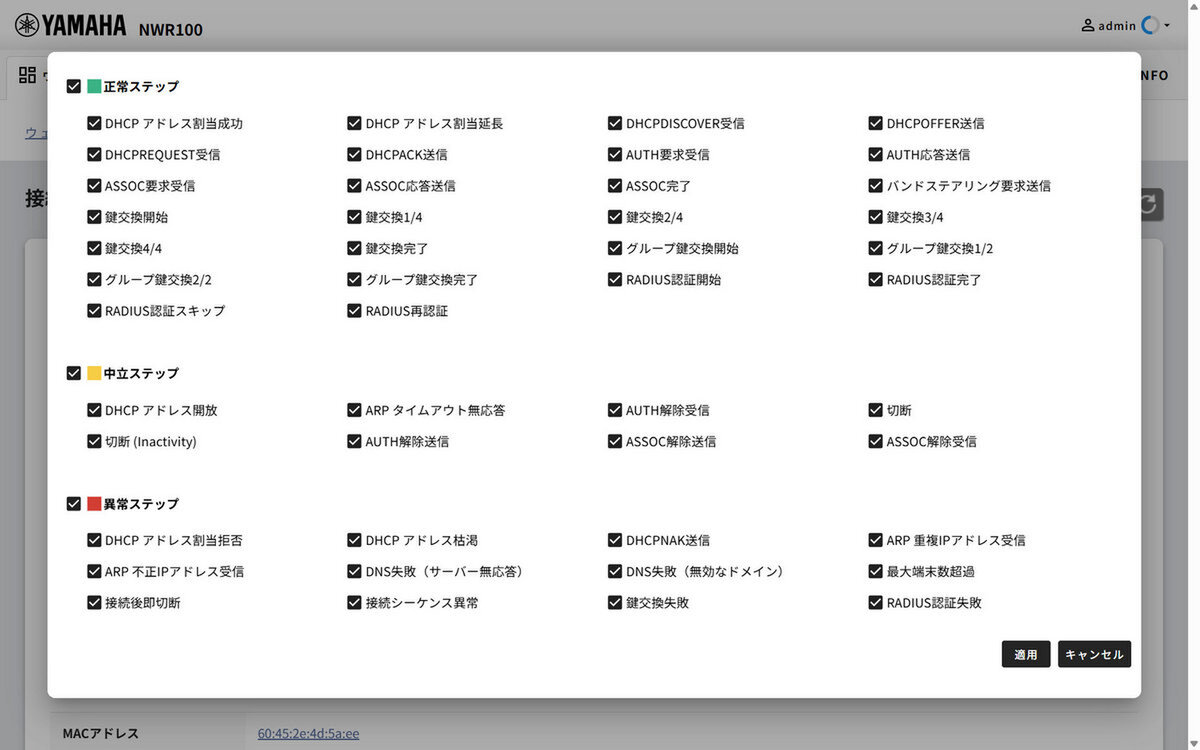1200x750 pixels.
Task: Uncheck ASSOC解除受信
Action: pyautogui.click(x=876, y=441)
